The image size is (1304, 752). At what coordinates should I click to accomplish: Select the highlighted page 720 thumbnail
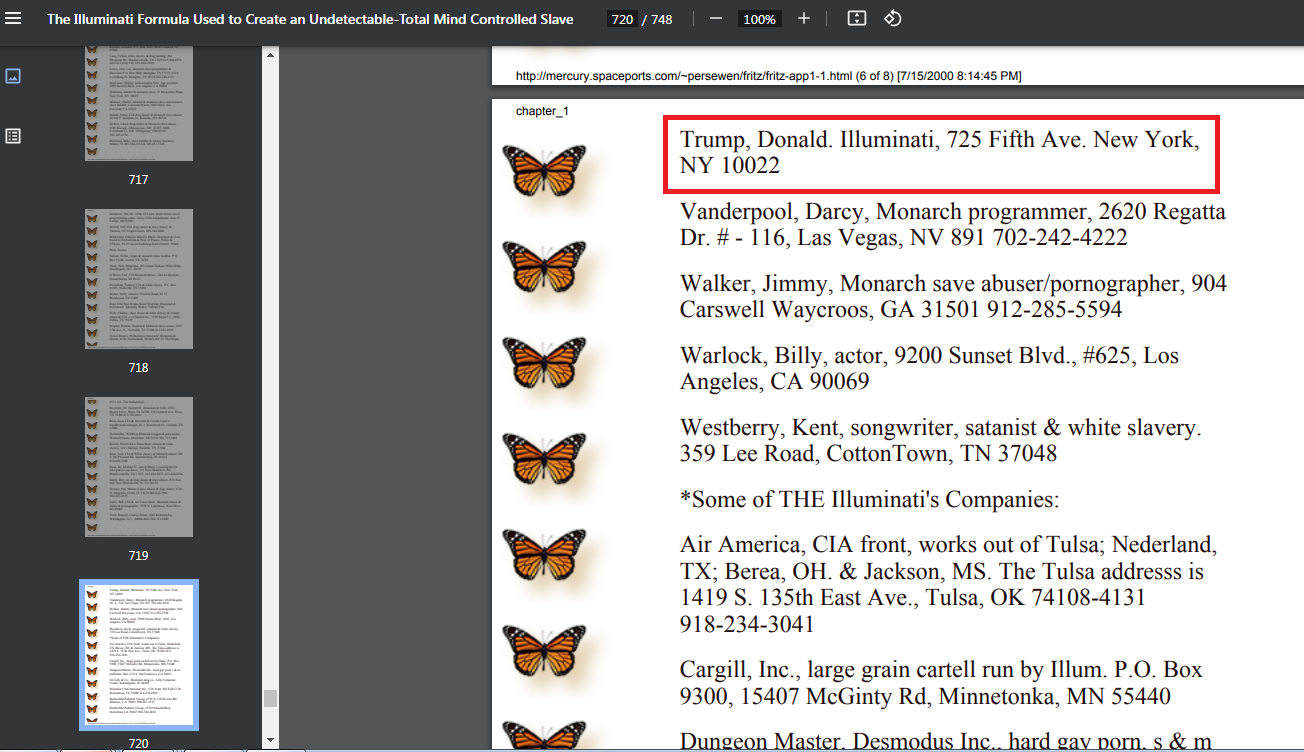pos(139,655)
